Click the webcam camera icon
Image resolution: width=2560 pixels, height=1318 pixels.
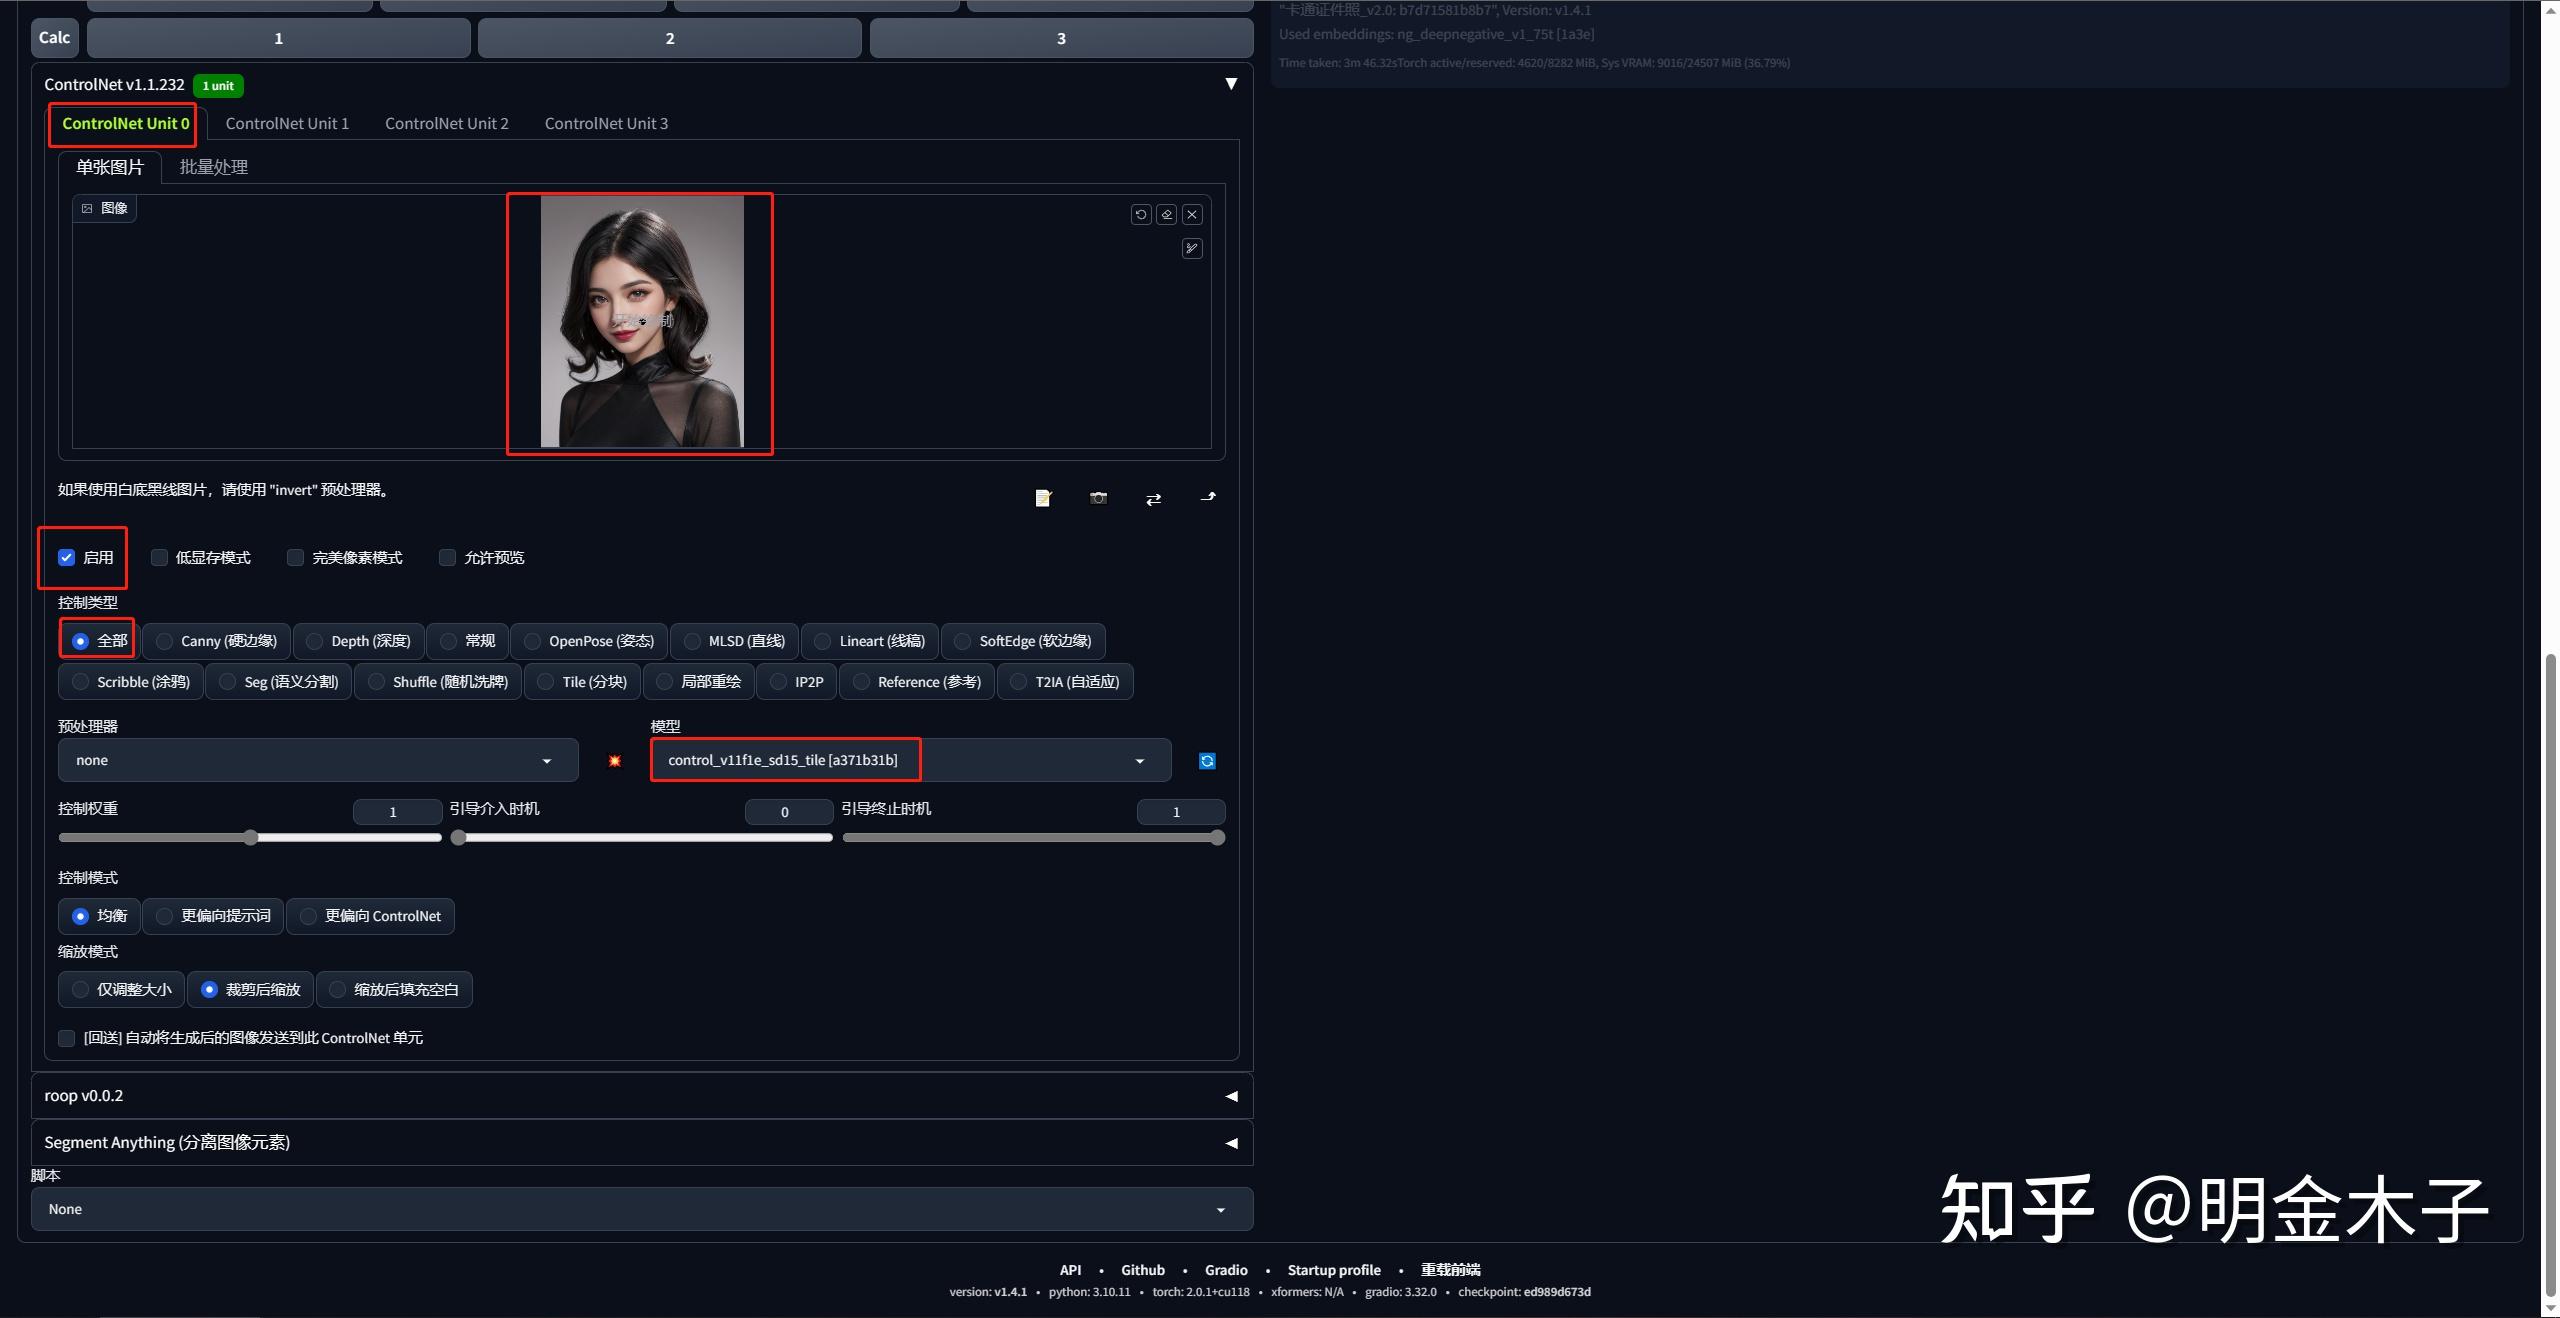pos(1098,498)
